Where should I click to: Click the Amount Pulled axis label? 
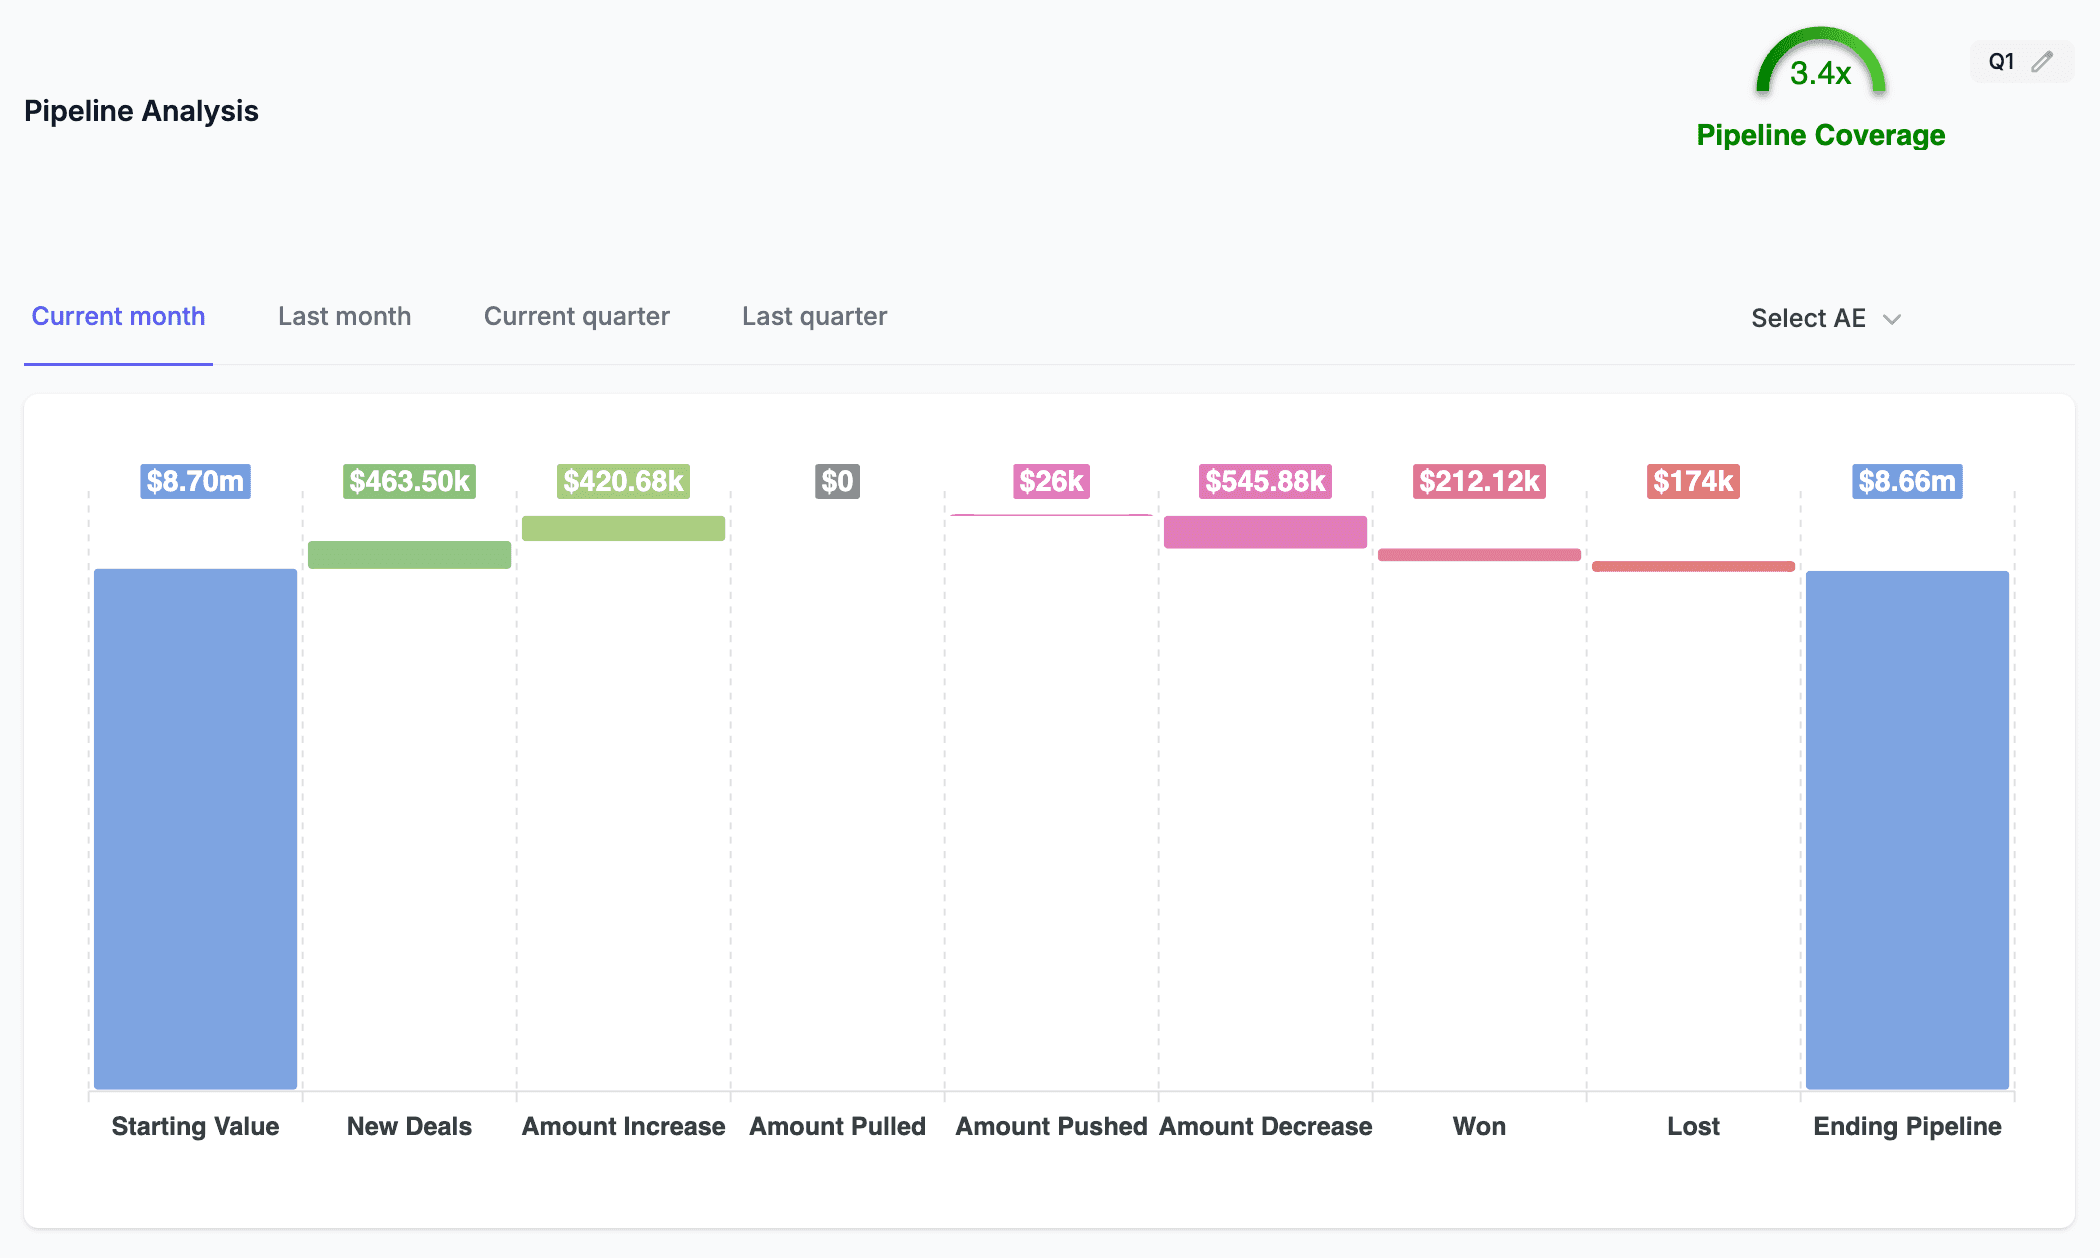coord(837,1126)
